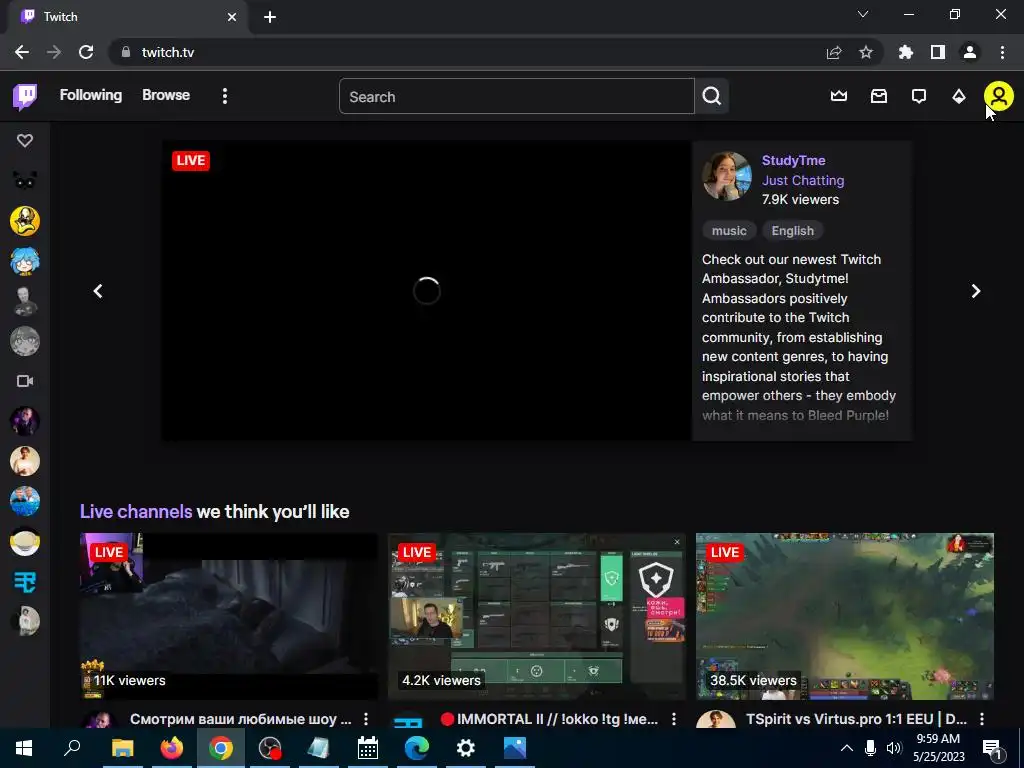Screen dimensions: 1024x768
Task: Open the Смотрим ваши любимые шоу stream title
Action: coord(240,719)
